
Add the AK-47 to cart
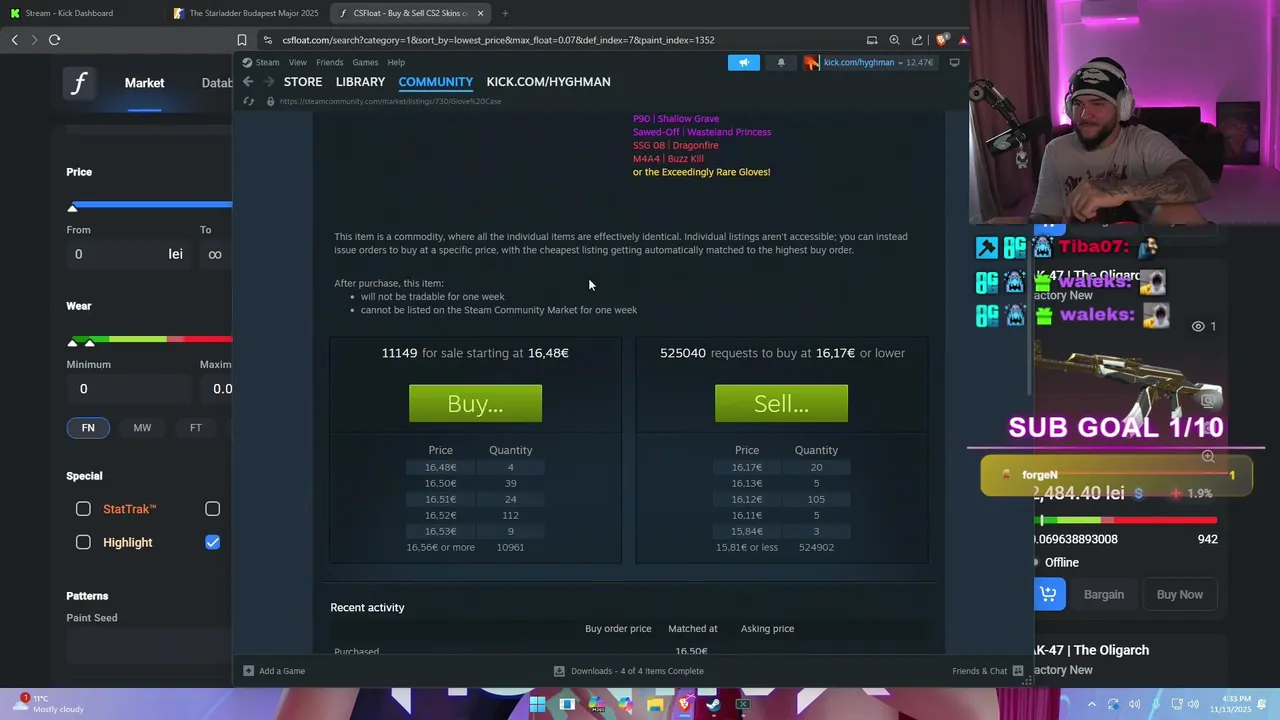pos(1048,594)
